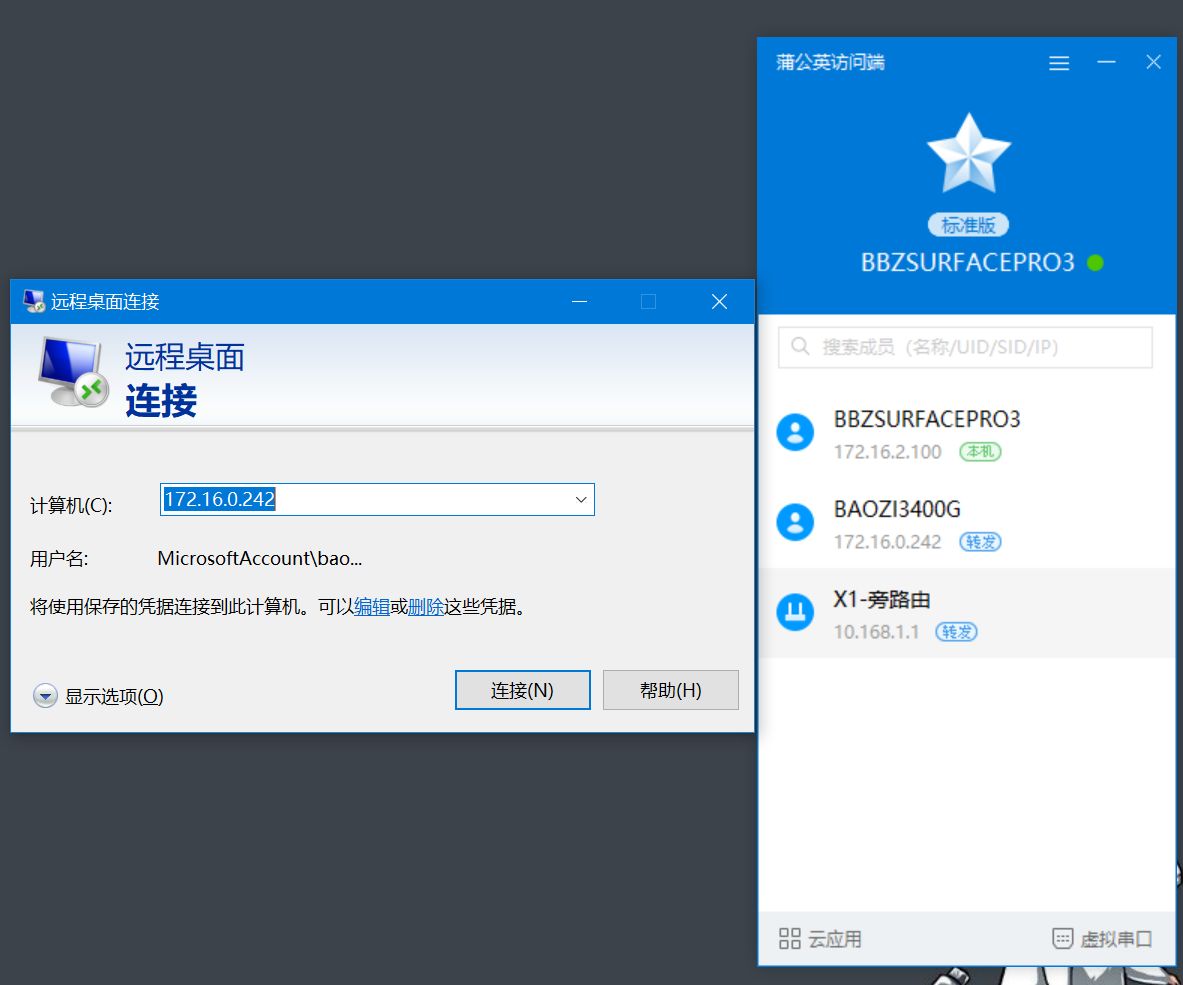The width and height of the screenshot is (1183, 985).
Task: Select the X1-旁路由 member name
Action: pyautogui.click(x=881, y=600)
